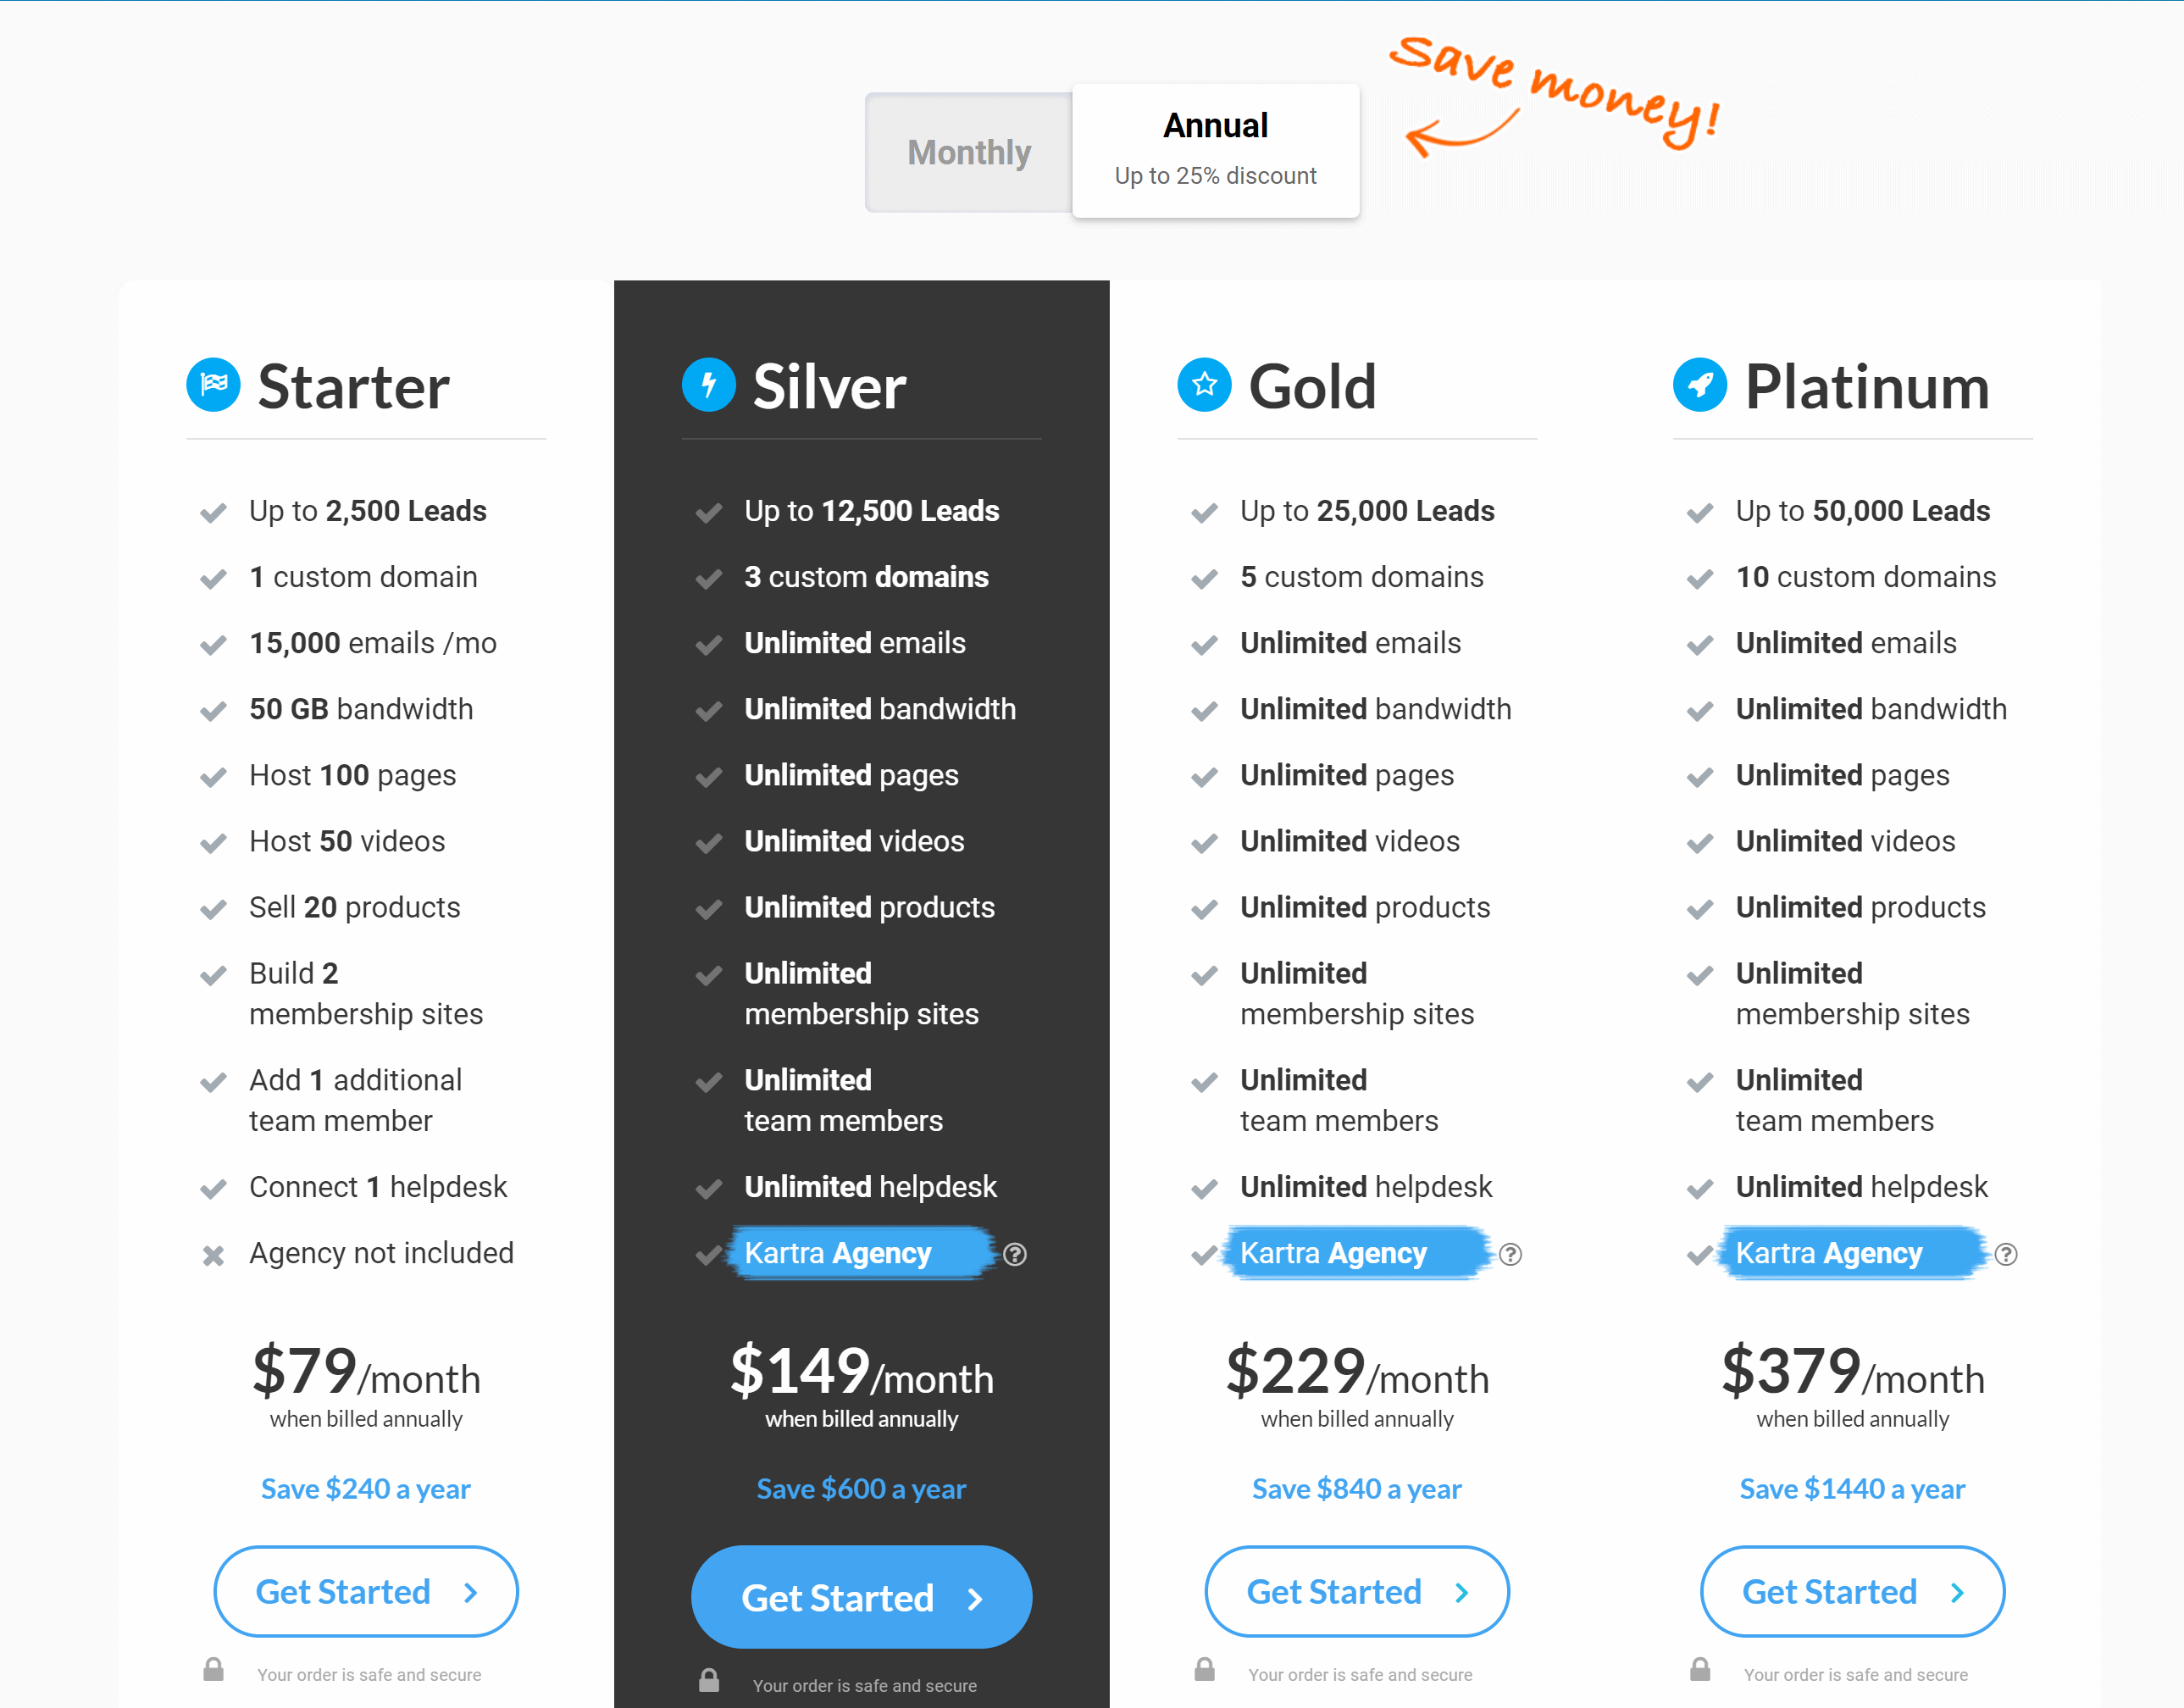The width and height of the screenshot is (2184, 1708).
Task: Click the Platinum plan rocket icon
Action: pos(1700,385)
